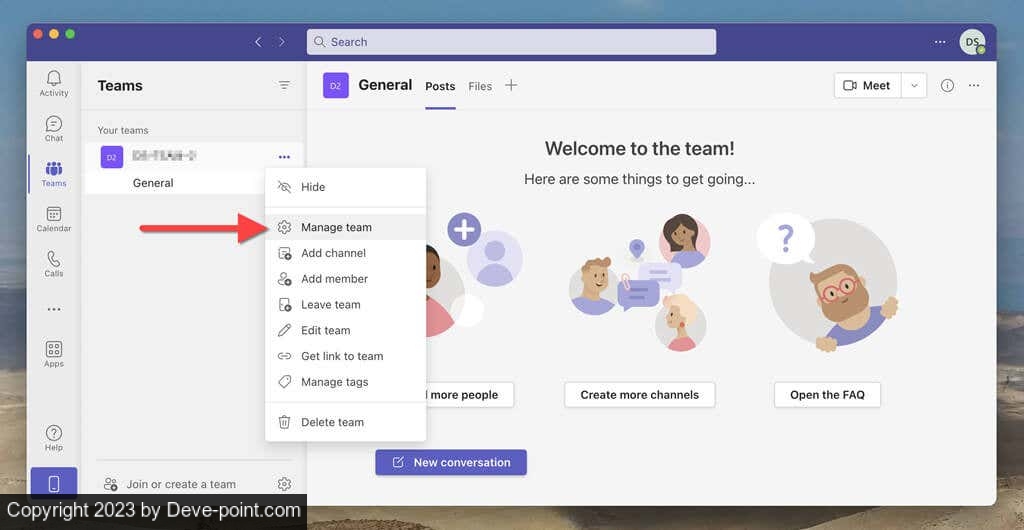This screenshot has height=530, width=1024.
Task: Click the Search field
Action: pos(511,42)
